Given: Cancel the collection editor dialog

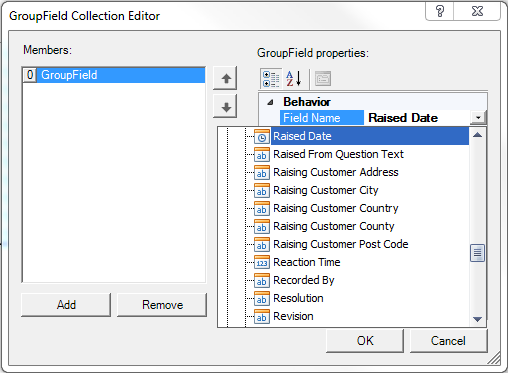Looking at the screenshot, I should [448, 341].
